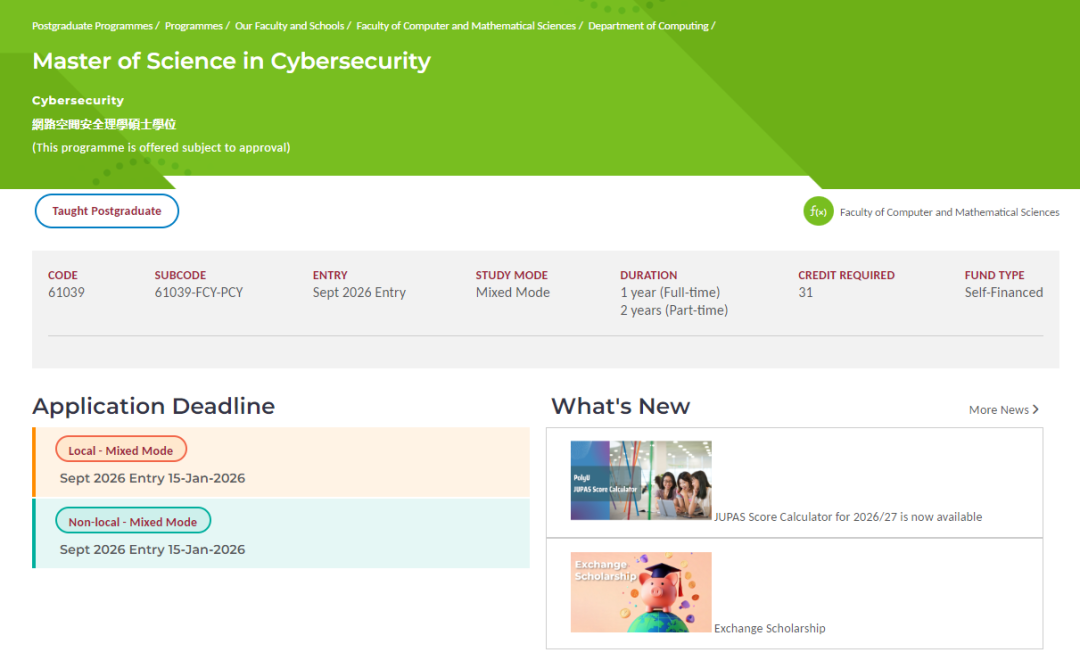
Task: Go to Postgraduate Programmes breadcrumb
Action: [x=92, y=26]
